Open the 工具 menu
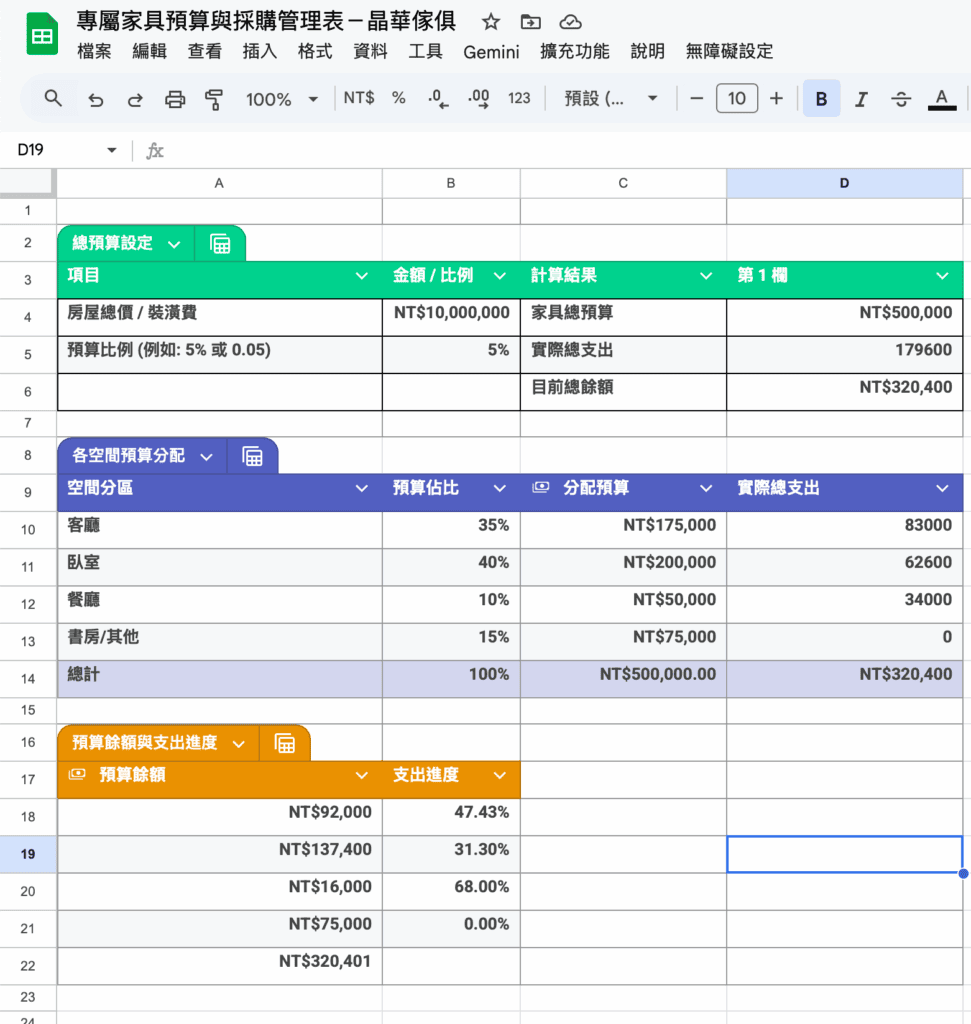This screenshot has height=1024, width=971. [425, 52]
